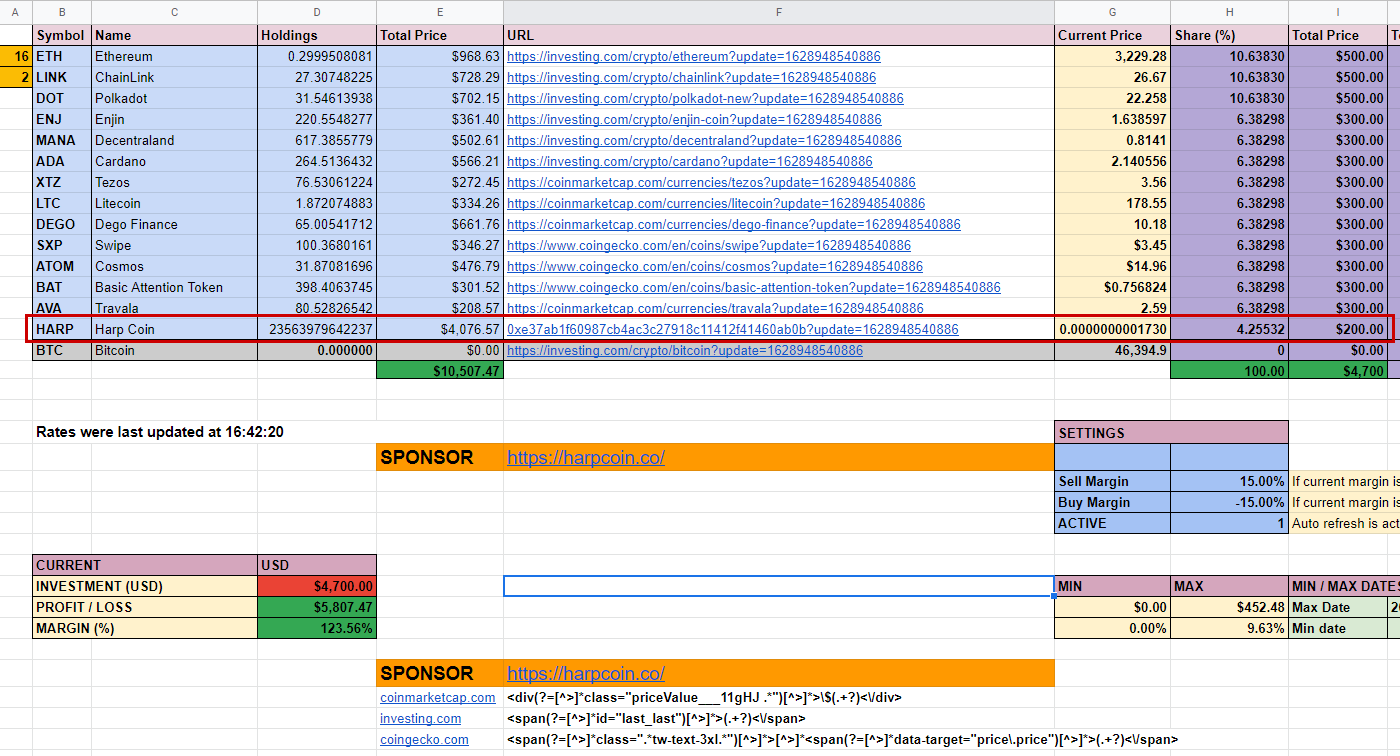
Task: Select the ETH symbol cell
Action: tap(62, 57)
